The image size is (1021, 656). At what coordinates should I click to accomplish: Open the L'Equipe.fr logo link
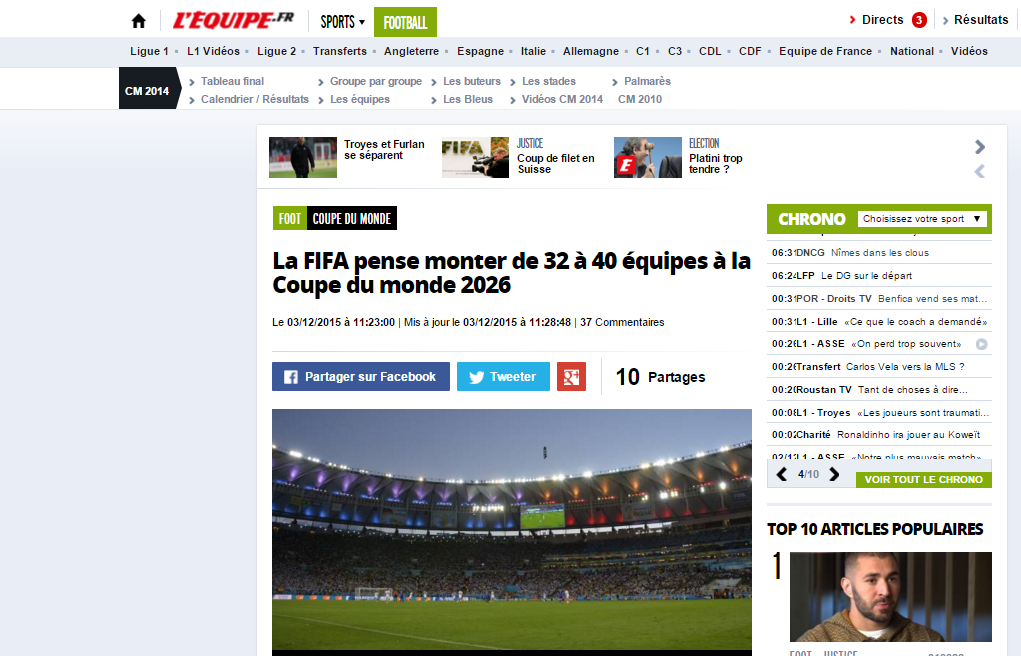[x=233, y=21]
